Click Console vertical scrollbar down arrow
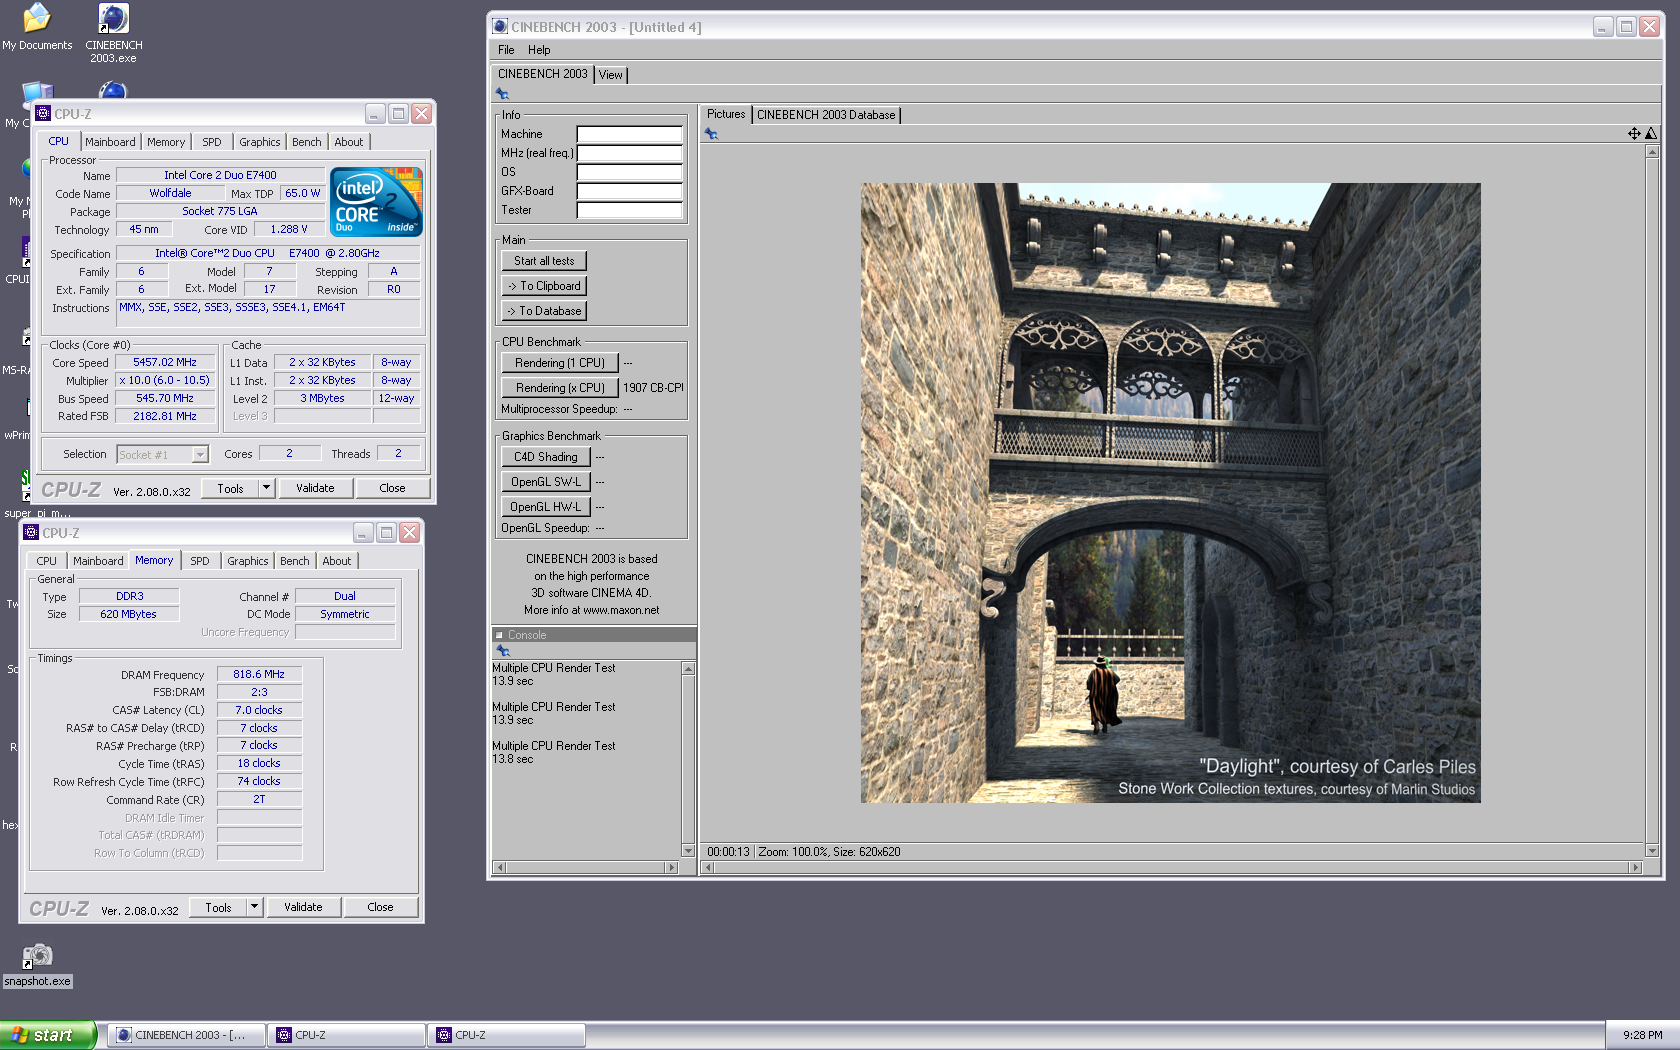Viewport: 1680px width, 1050px height. pyautogui.click(x=688, y=851)
